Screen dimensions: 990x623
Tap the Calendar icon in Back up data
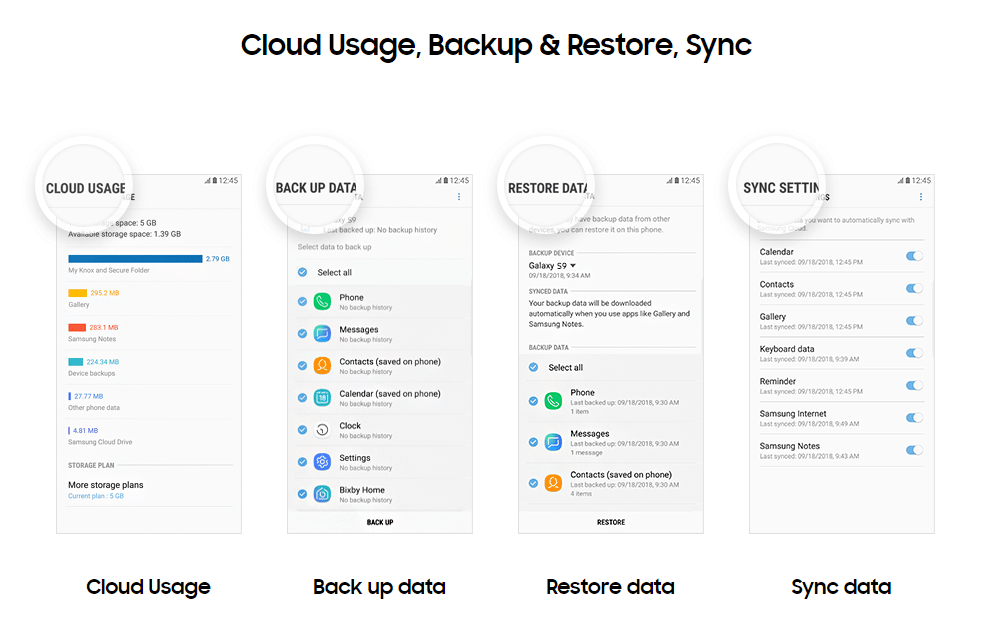point(322,398)
